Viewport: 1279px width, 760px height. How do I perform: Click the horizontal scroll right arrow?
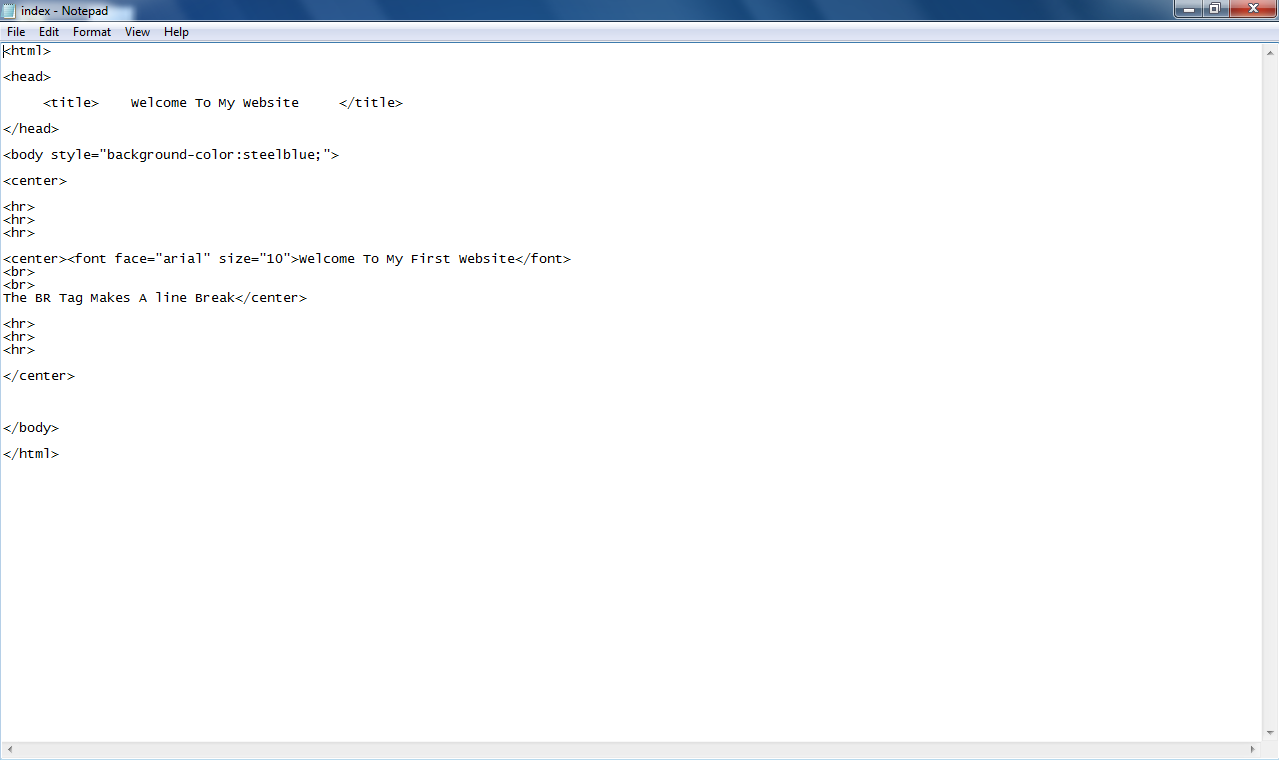coord(1253,747)
